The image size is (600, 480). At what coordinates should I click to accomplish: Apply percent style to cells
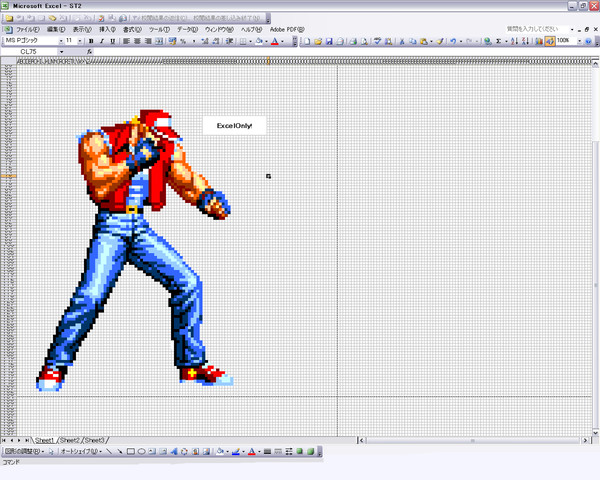click(183, 41)
